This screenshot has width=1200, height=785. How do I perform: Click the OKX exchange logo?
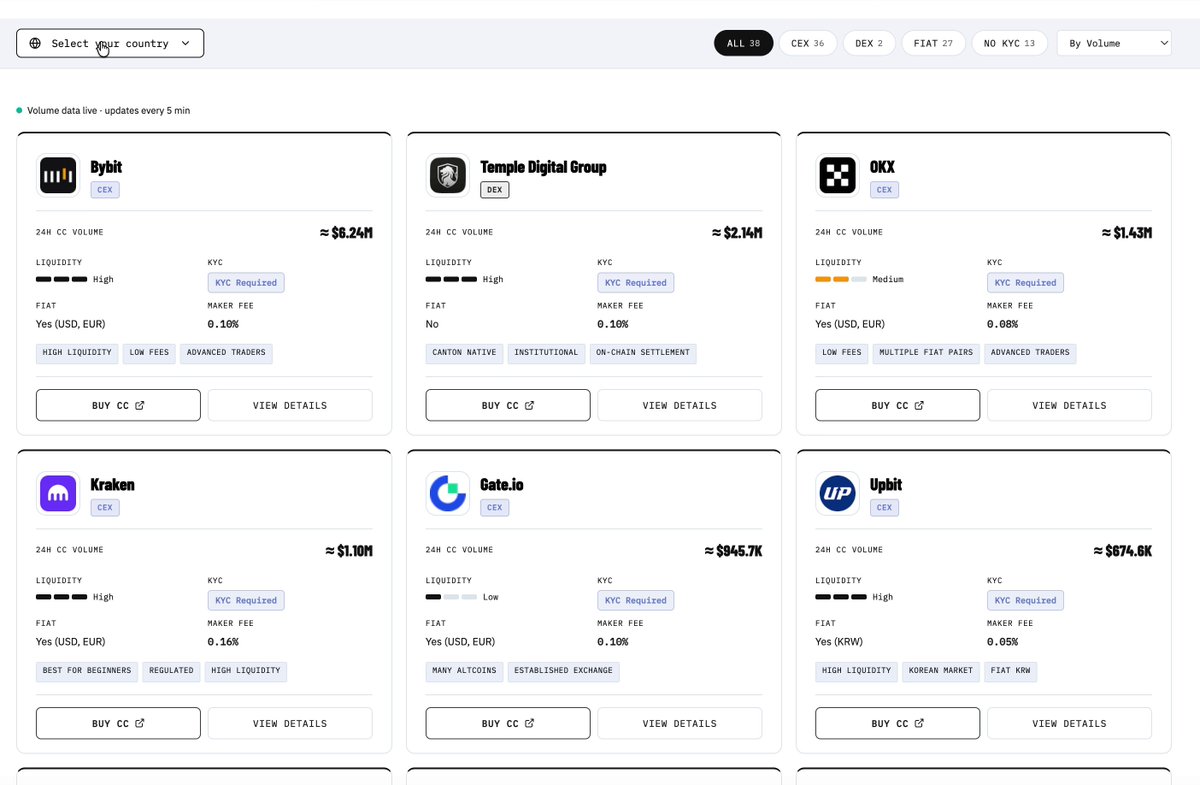point(837,175)
